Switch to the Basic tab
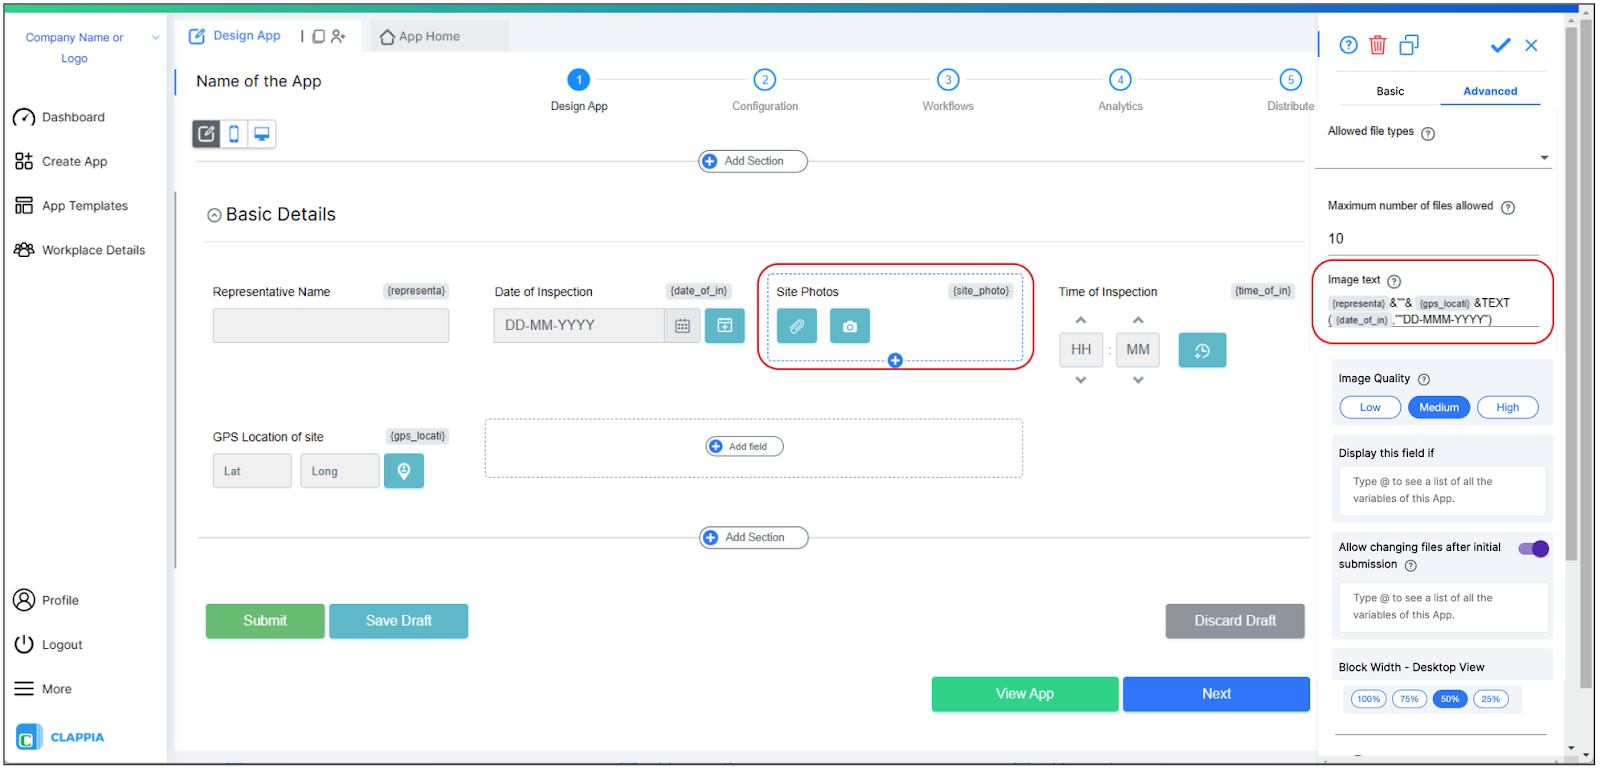The width and height of the screenshot is (1600, 771). (1390, 91)
